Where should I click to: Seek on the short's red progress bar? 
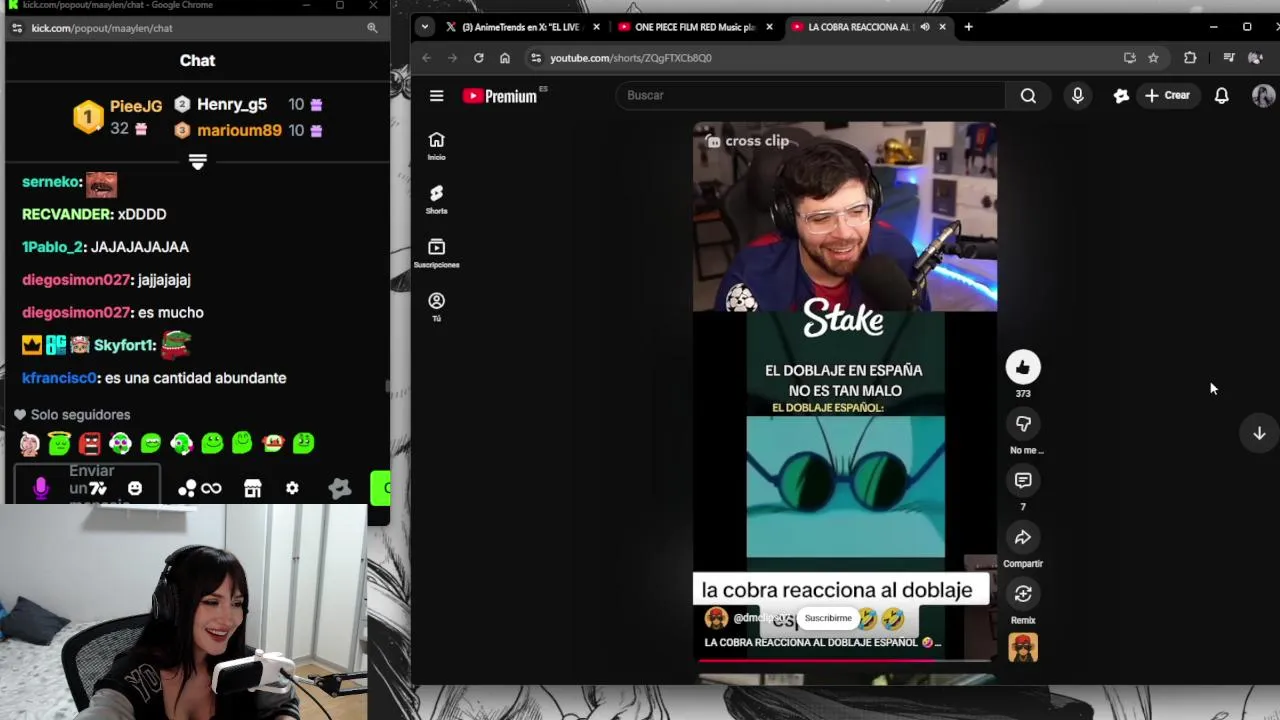[845, 660]
